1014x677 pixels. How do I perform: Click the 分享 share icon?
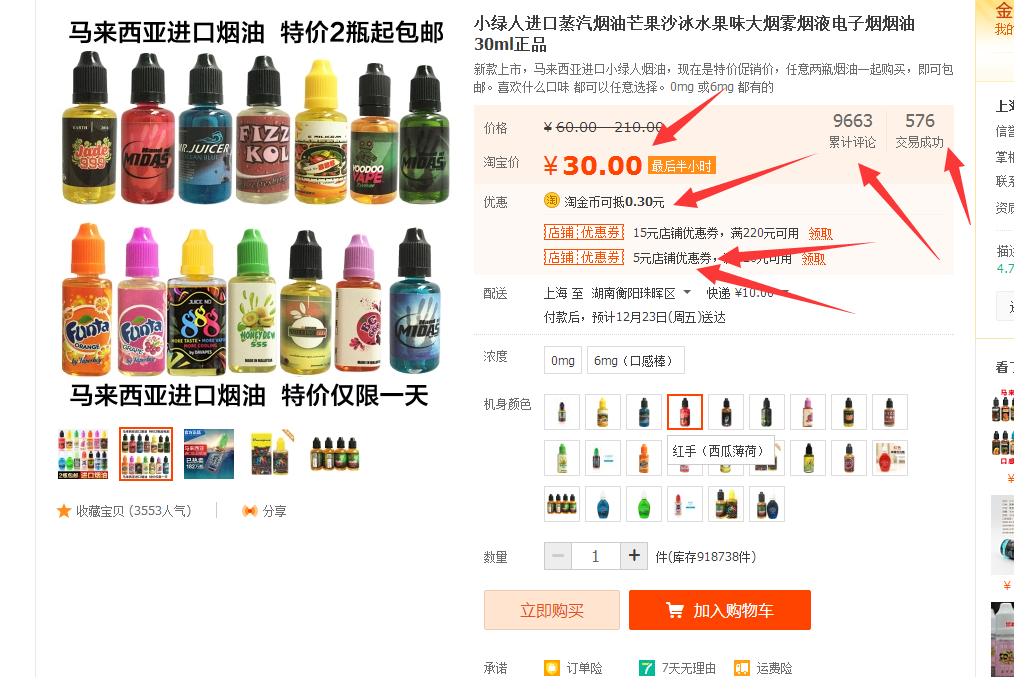coord(250,511)
